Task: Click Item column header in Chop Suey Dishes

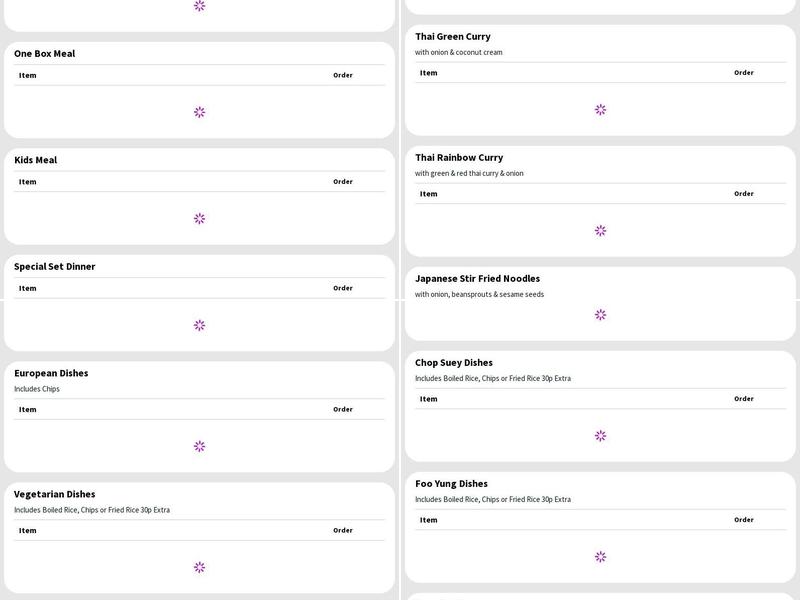Action: coord(429,399)
